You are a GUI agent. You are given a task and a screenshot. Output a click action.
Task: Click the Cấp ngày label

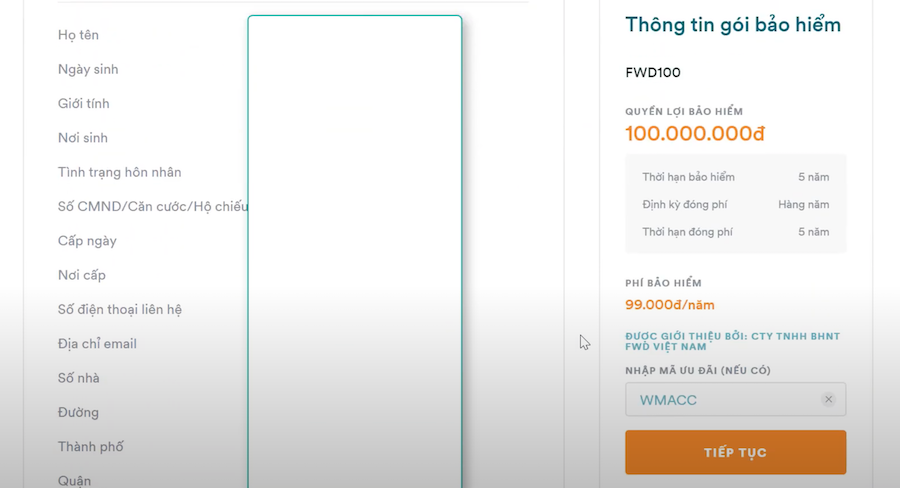click(x=87, y=241)
